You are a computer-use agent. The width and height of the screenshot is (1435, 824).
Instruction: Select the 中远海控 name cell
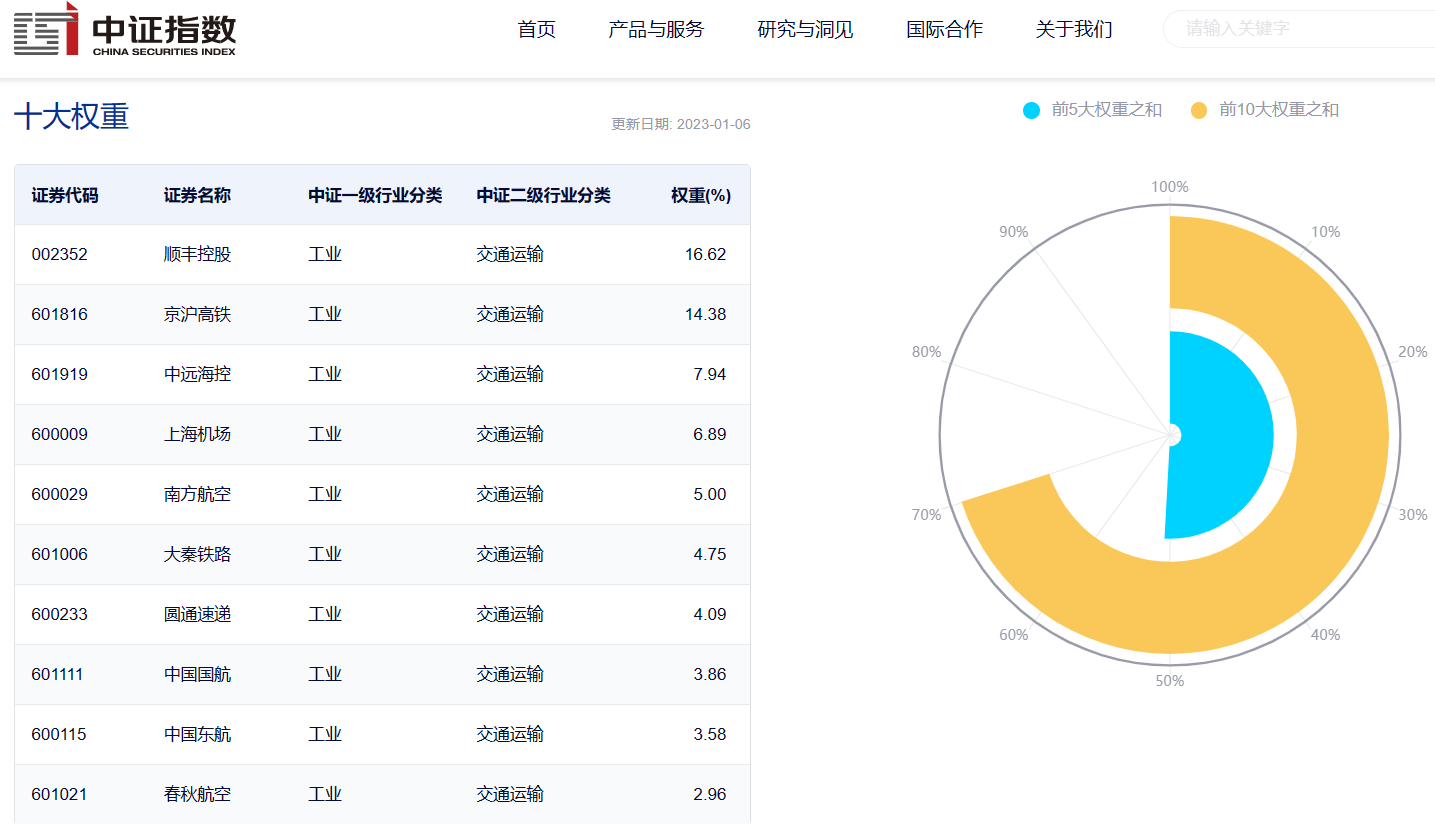(x=197, y=374)
